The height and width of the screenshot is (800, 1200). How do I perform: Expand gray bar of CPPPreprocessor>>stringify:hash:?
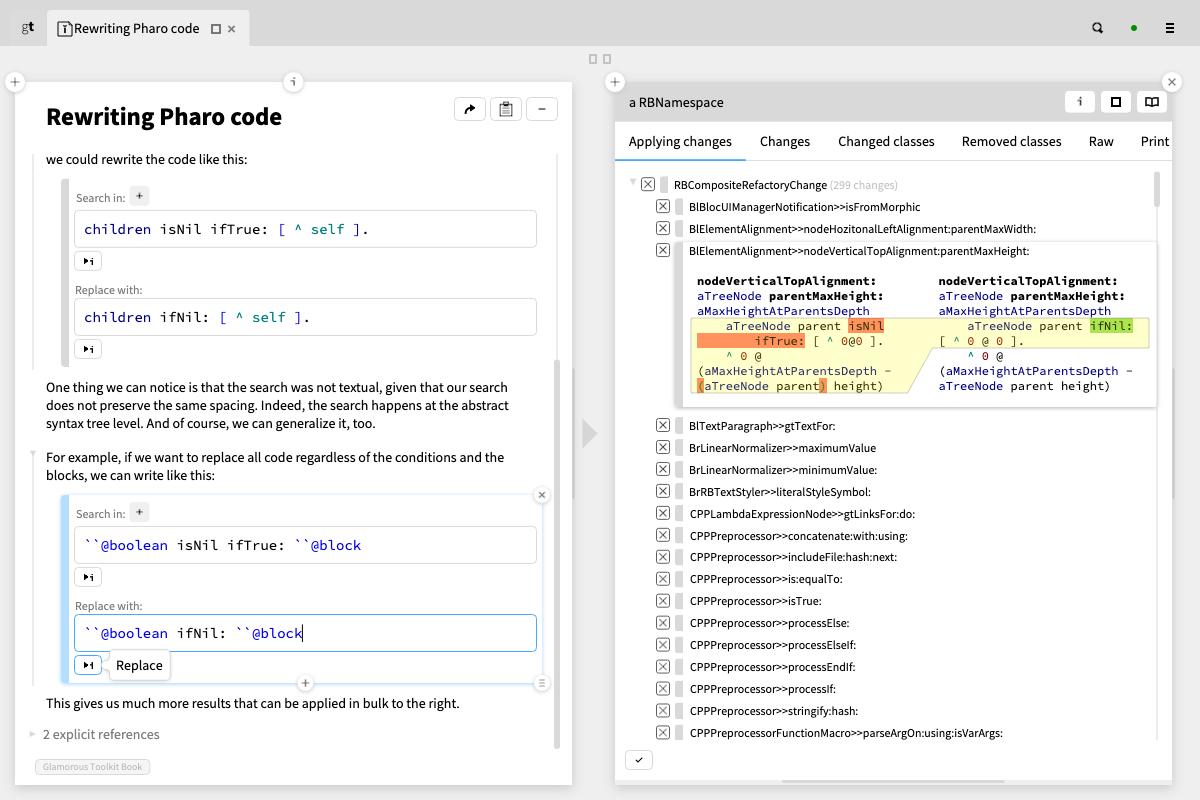point(678,711)
